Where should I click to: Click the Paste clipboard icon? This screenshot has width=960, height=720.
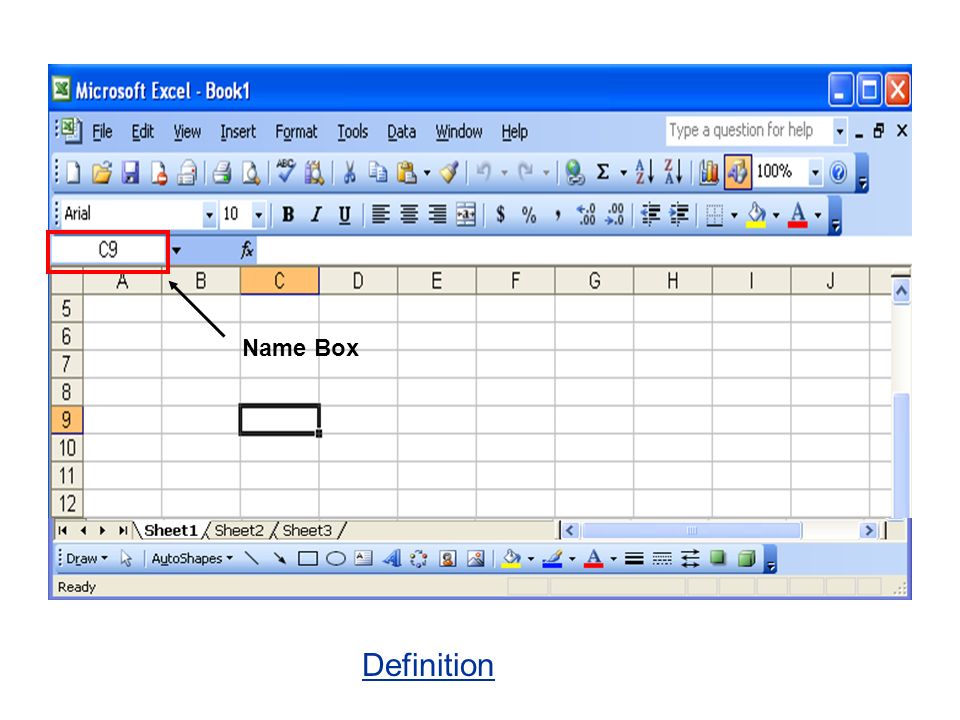407,173
